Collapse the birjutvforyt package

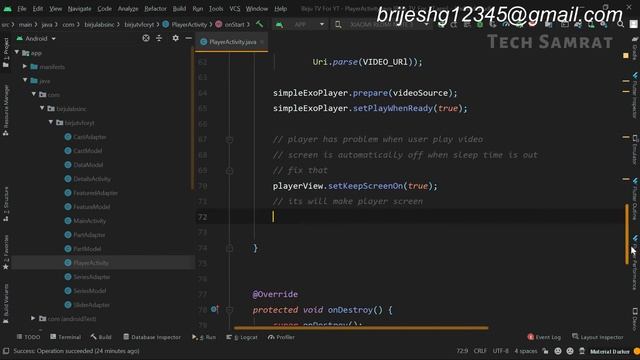pyautogui.click(x=51, y=122)
